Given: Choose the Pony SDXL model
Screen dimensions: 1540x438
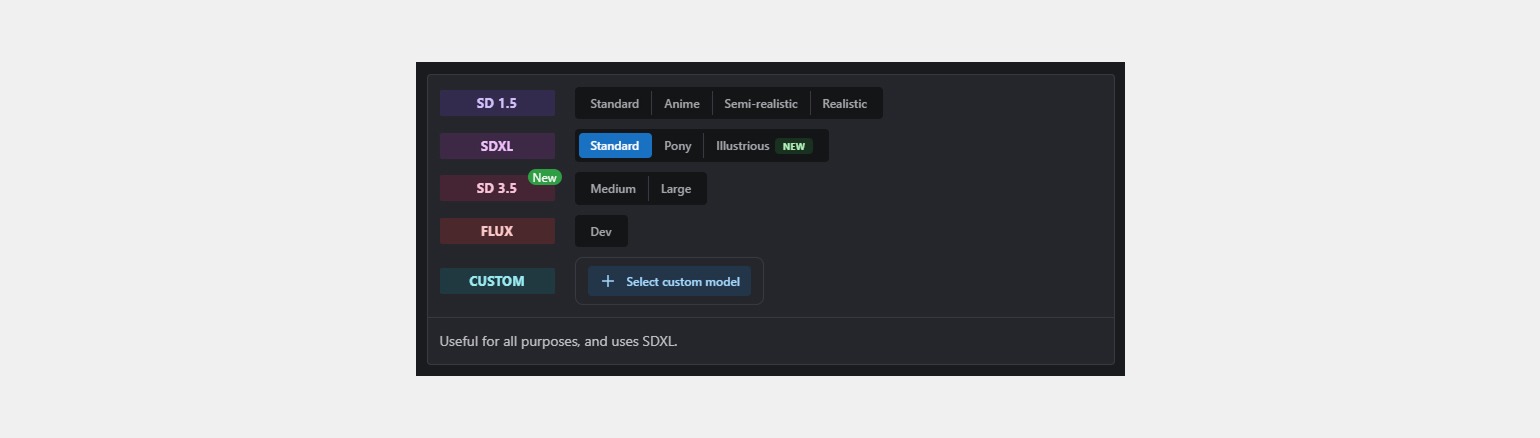Looking at the screenshot, I should [678, 146].
